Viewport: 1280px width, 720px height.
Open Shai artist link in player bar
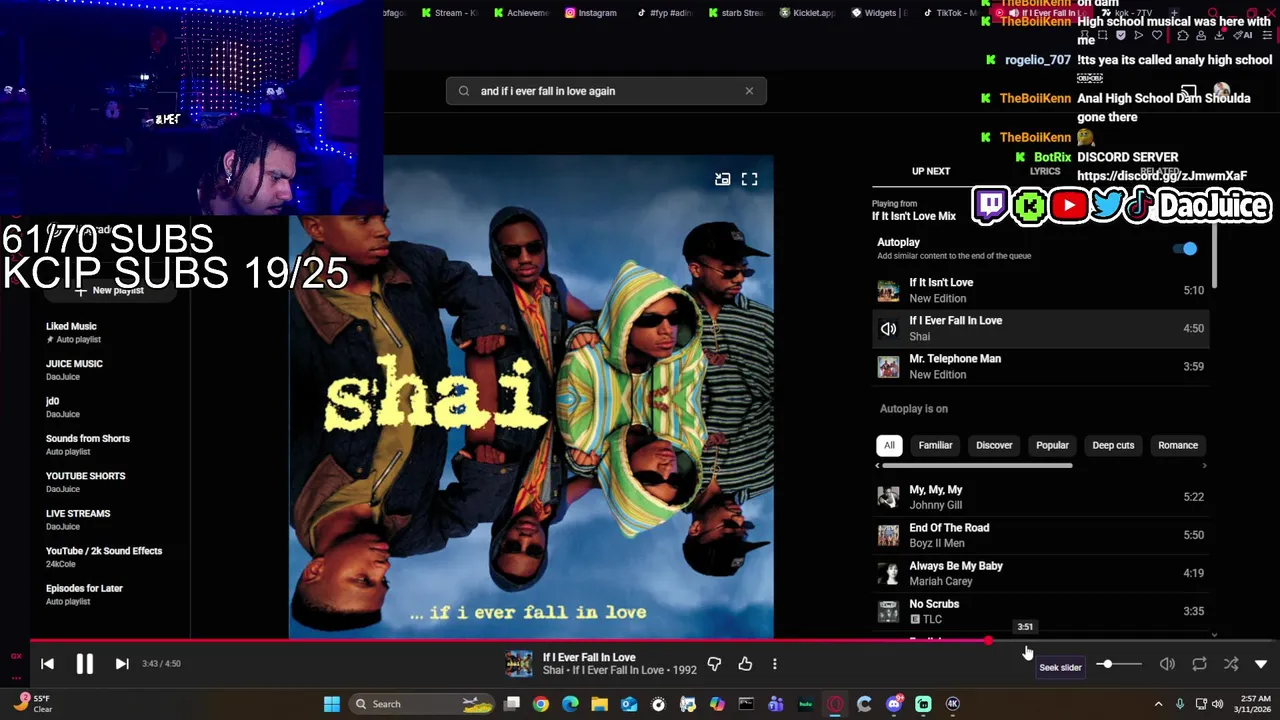[x=553, y=670]
